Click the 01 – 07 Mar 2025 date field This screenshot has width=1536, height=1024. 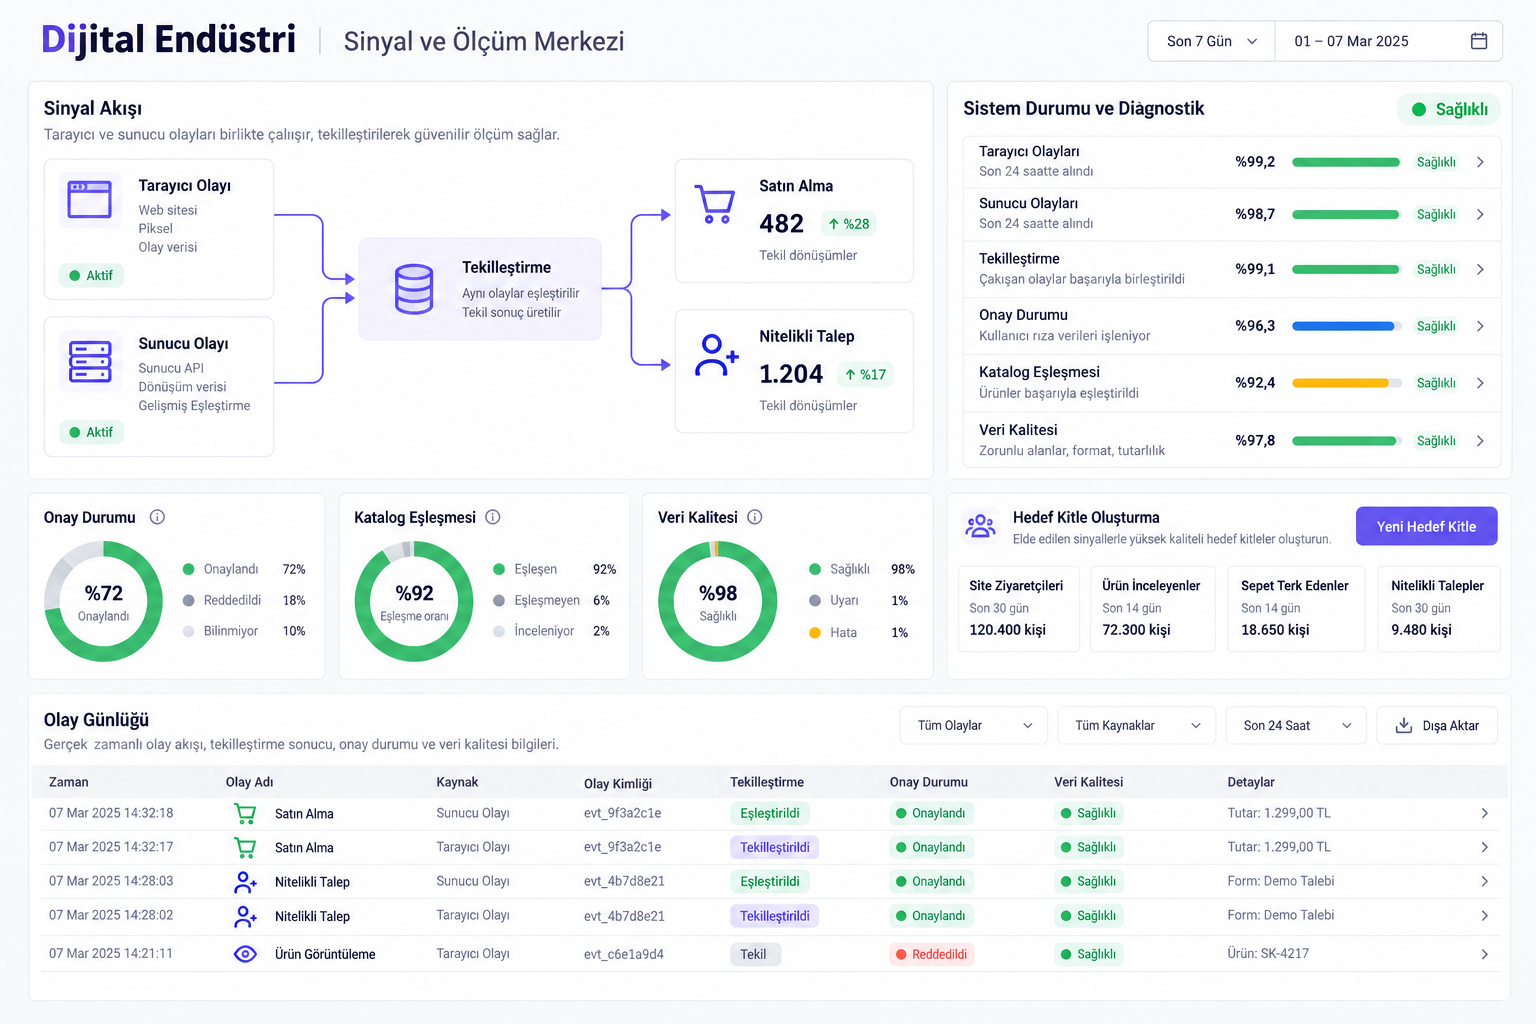[x=1389, y=41]
